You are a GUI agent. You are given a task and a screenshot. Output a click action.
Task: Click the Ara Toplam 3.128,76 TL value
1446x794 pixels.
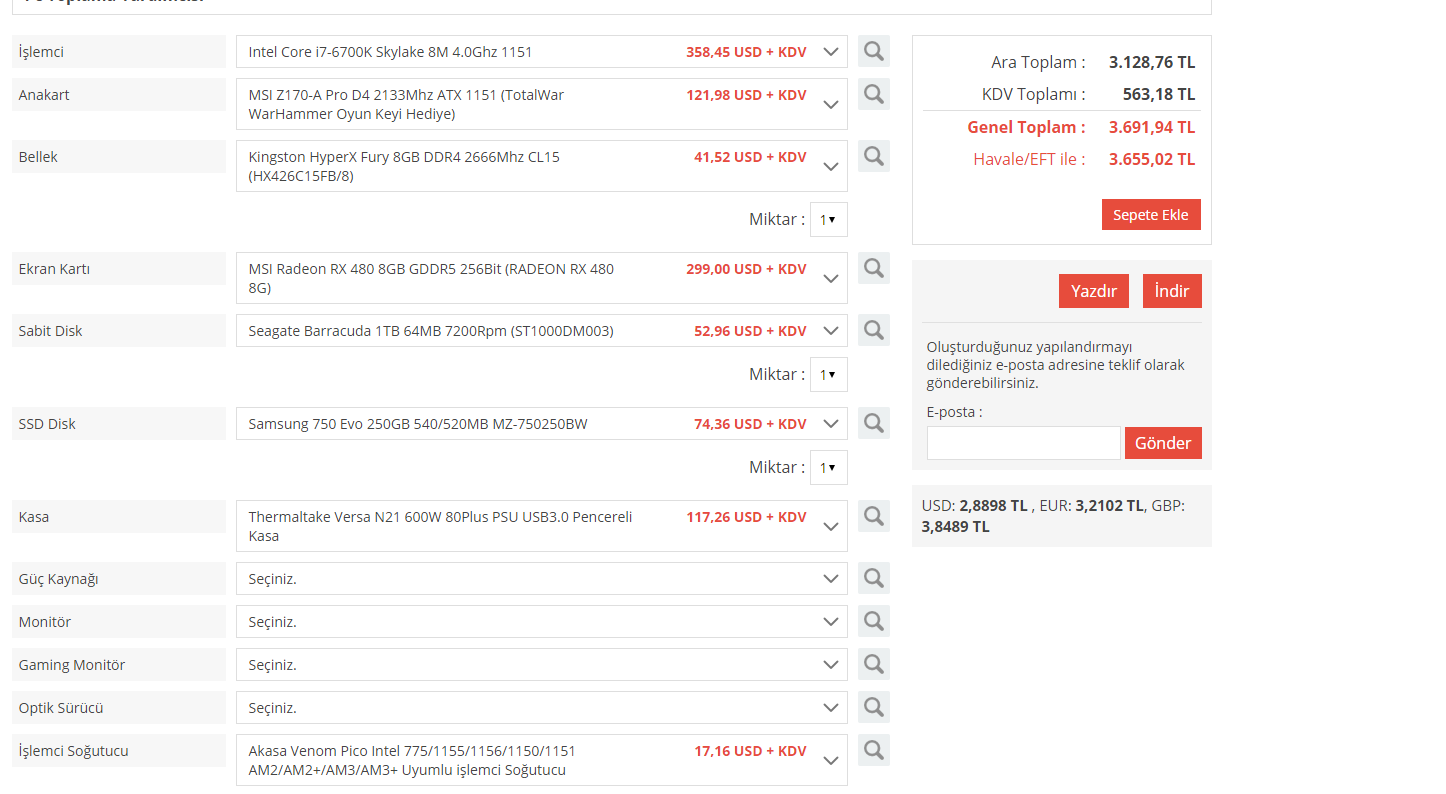(1152, 62)
